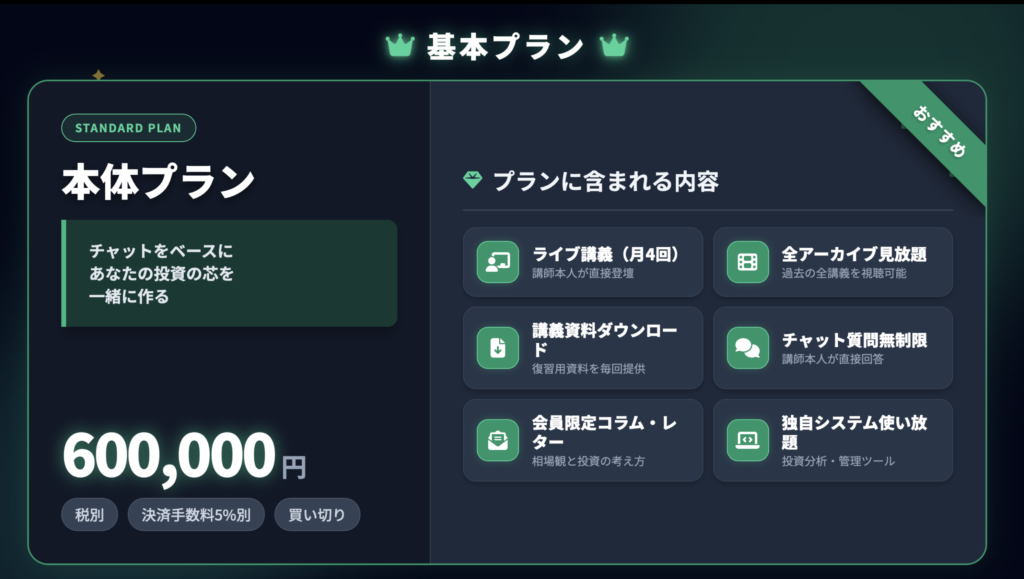Click the STANDARD PLAN badge
1024x579 pixels.
(x=128, y=128)
